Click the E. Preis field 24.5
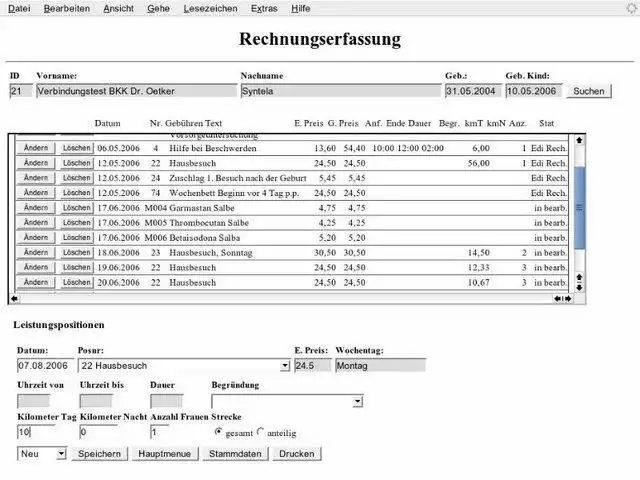Screen dimensions: 640x480 click(x=313, y=365)
